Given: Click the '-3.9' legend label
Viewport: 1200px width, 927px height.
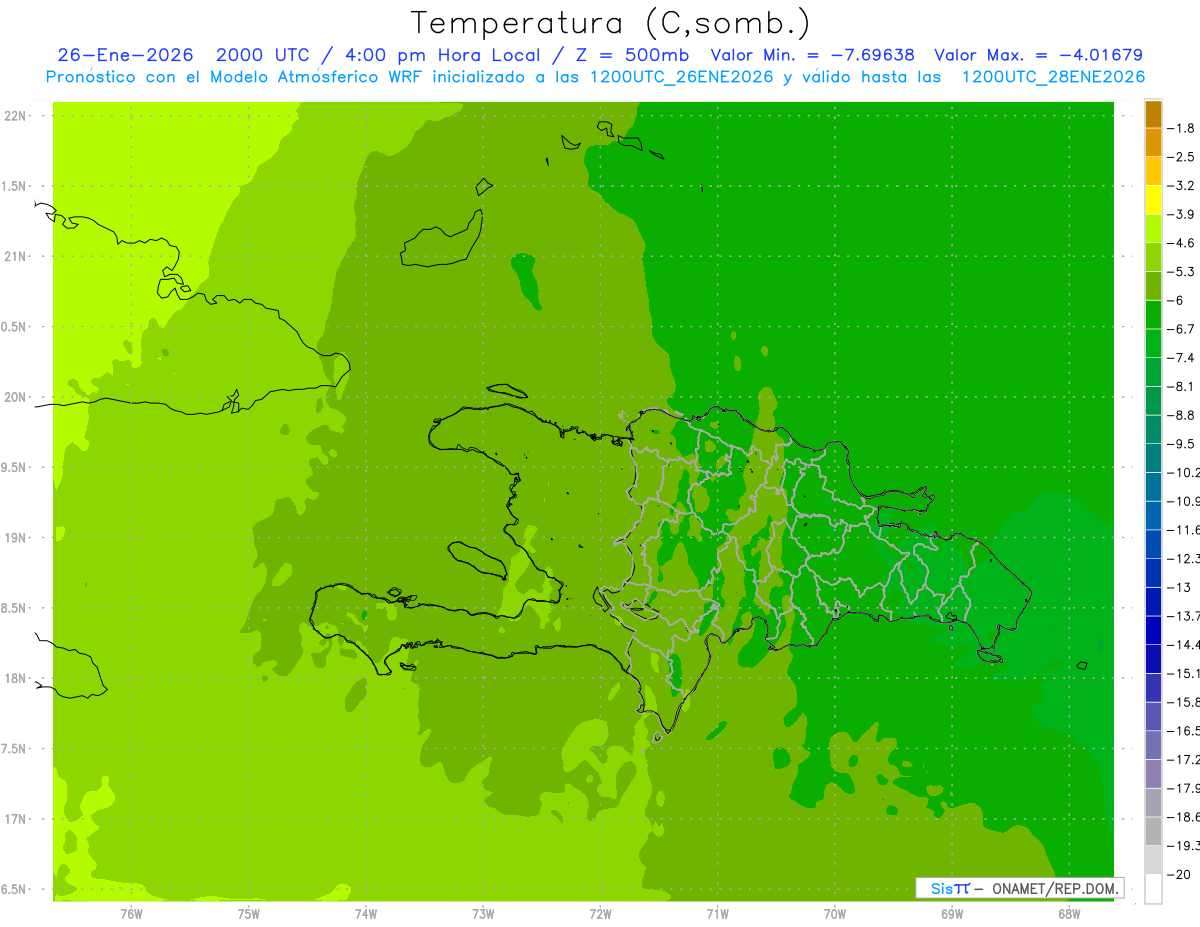Looking at the screenshot, I should [1181, 214].
